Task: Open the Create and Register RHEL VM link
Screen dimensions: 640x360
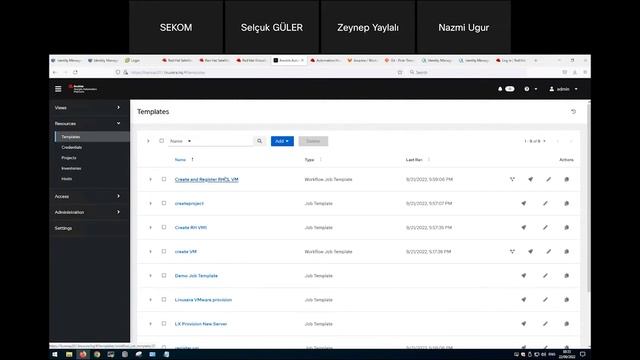Action: click(207, 179)
